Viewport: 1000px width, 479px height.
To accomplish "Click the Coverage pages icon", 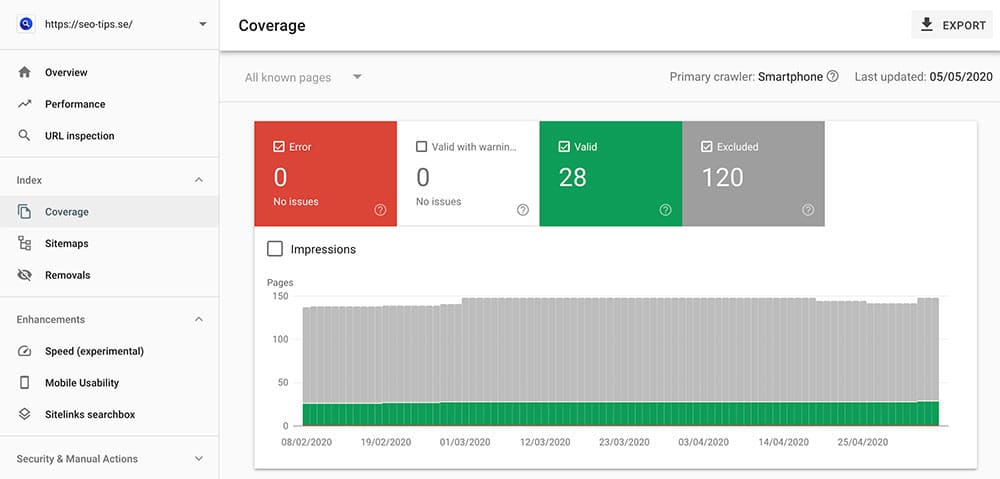I will [24, 212].
